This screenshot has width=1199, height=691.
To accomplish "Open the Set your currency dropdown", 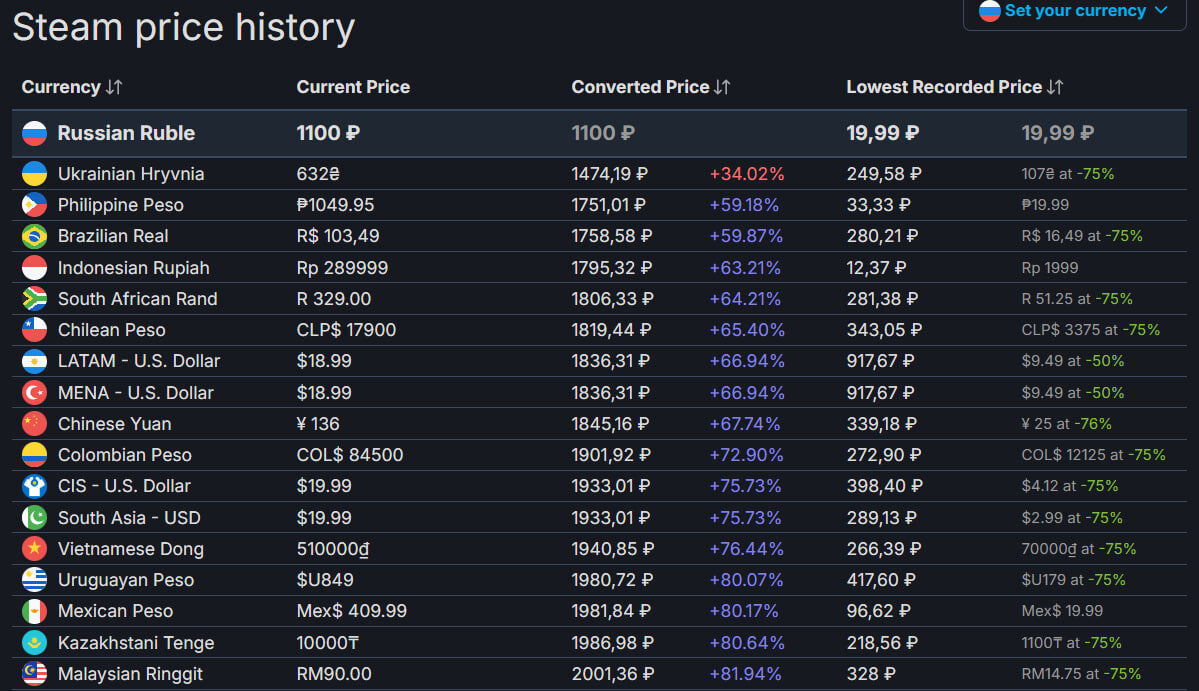I will (x=1073, y=11).
